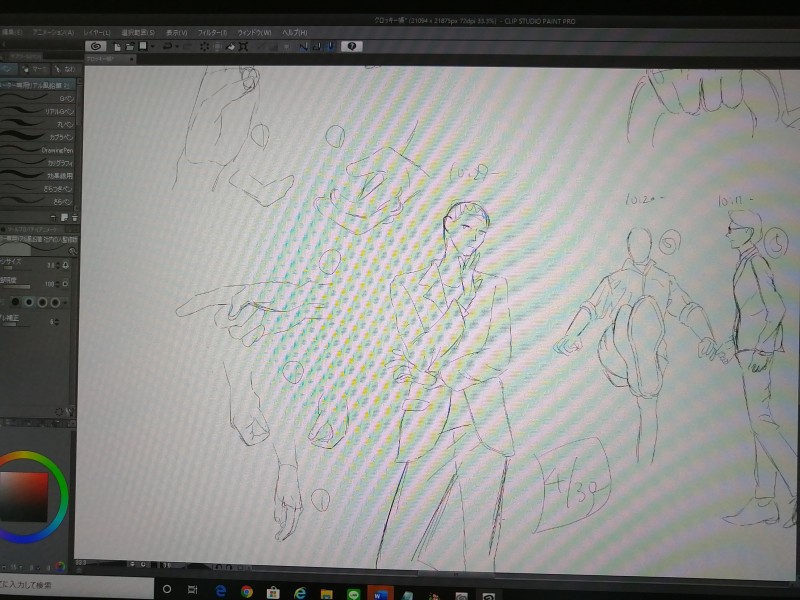The height and width of the screenshot is (600, 800).
Task: Fill the selection with bucket icon
Action: point(231,46)
